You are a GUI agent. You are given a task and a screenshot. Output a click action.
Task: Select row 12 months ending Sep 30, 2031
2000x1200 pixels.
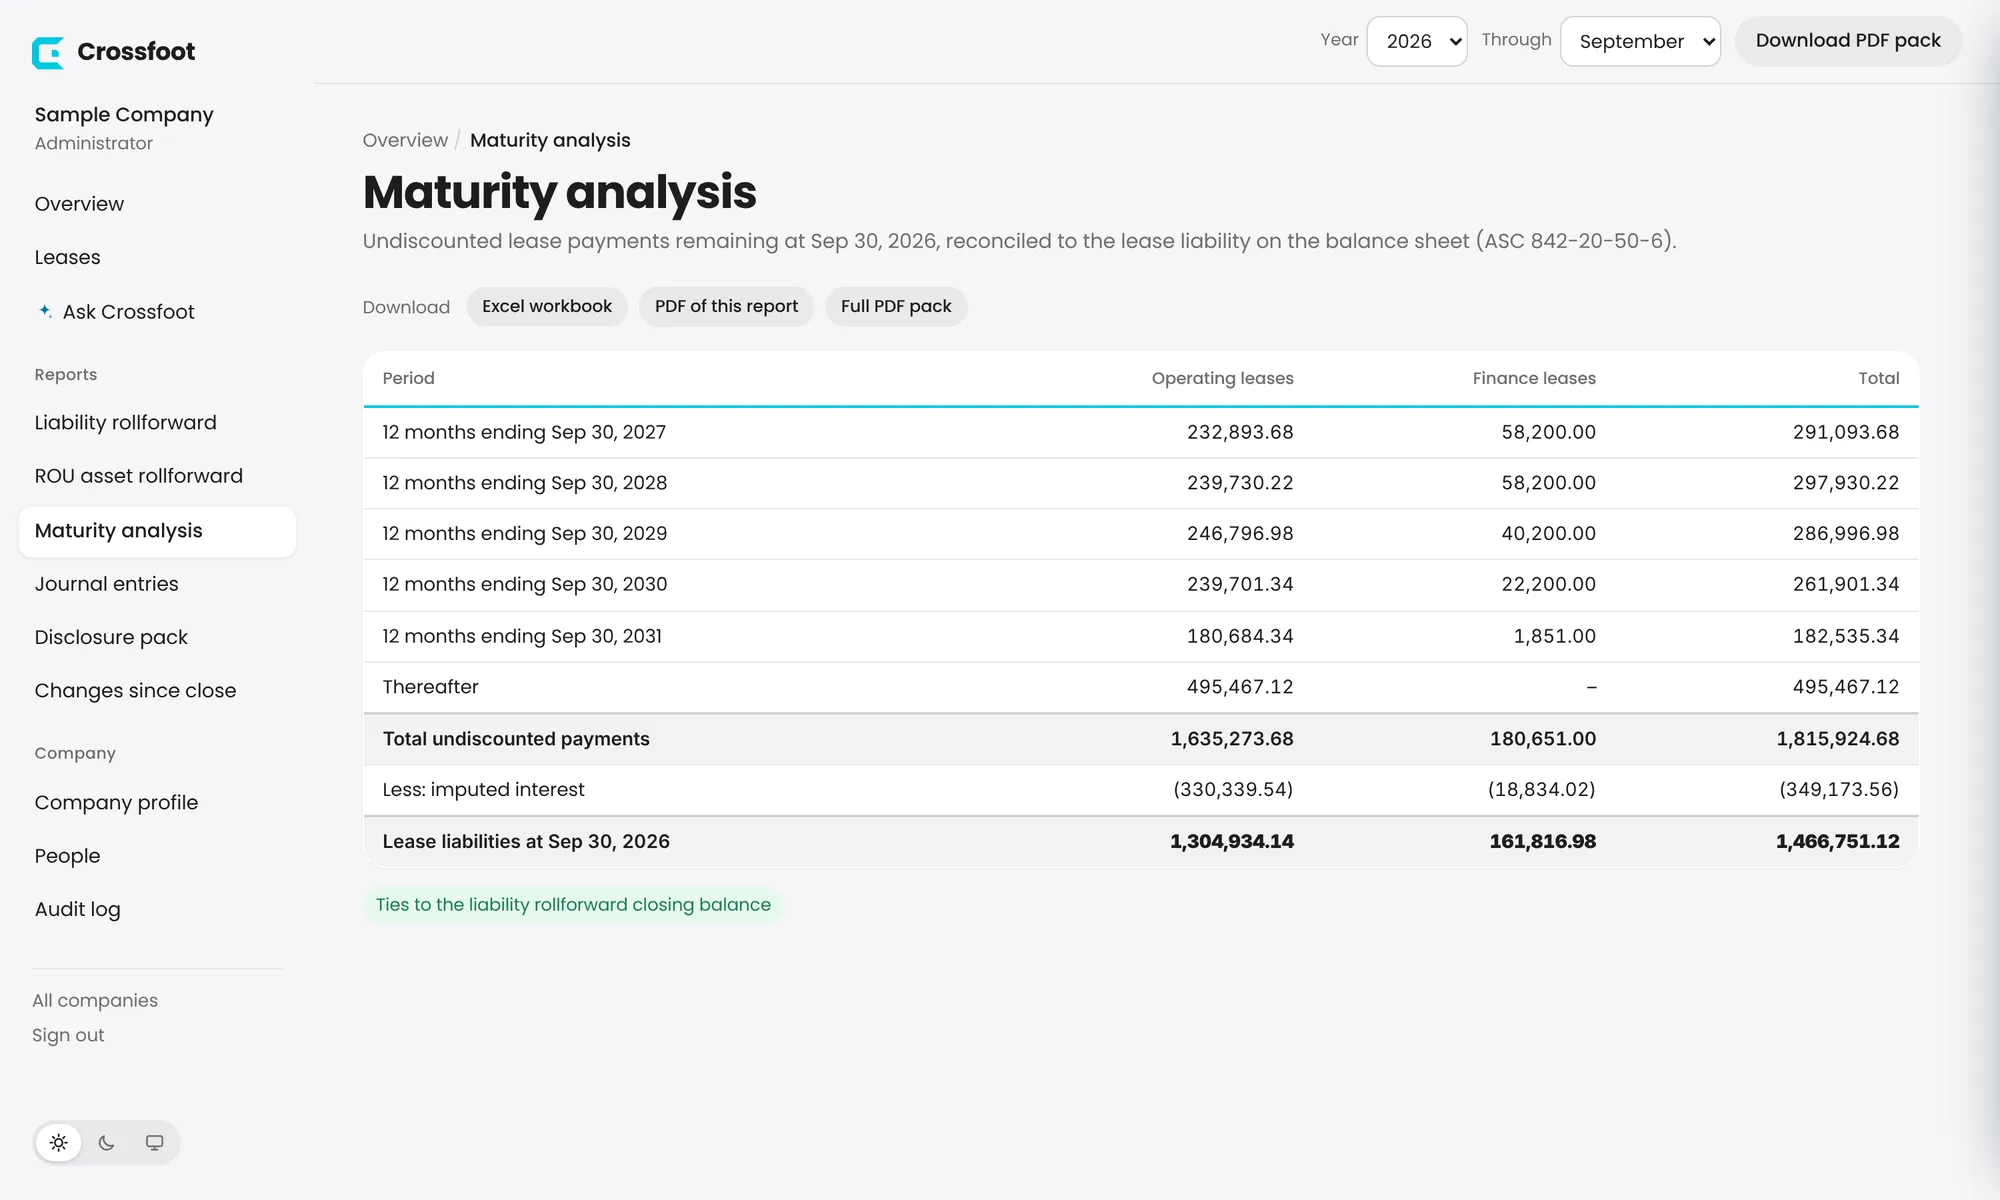(1141, 636)
